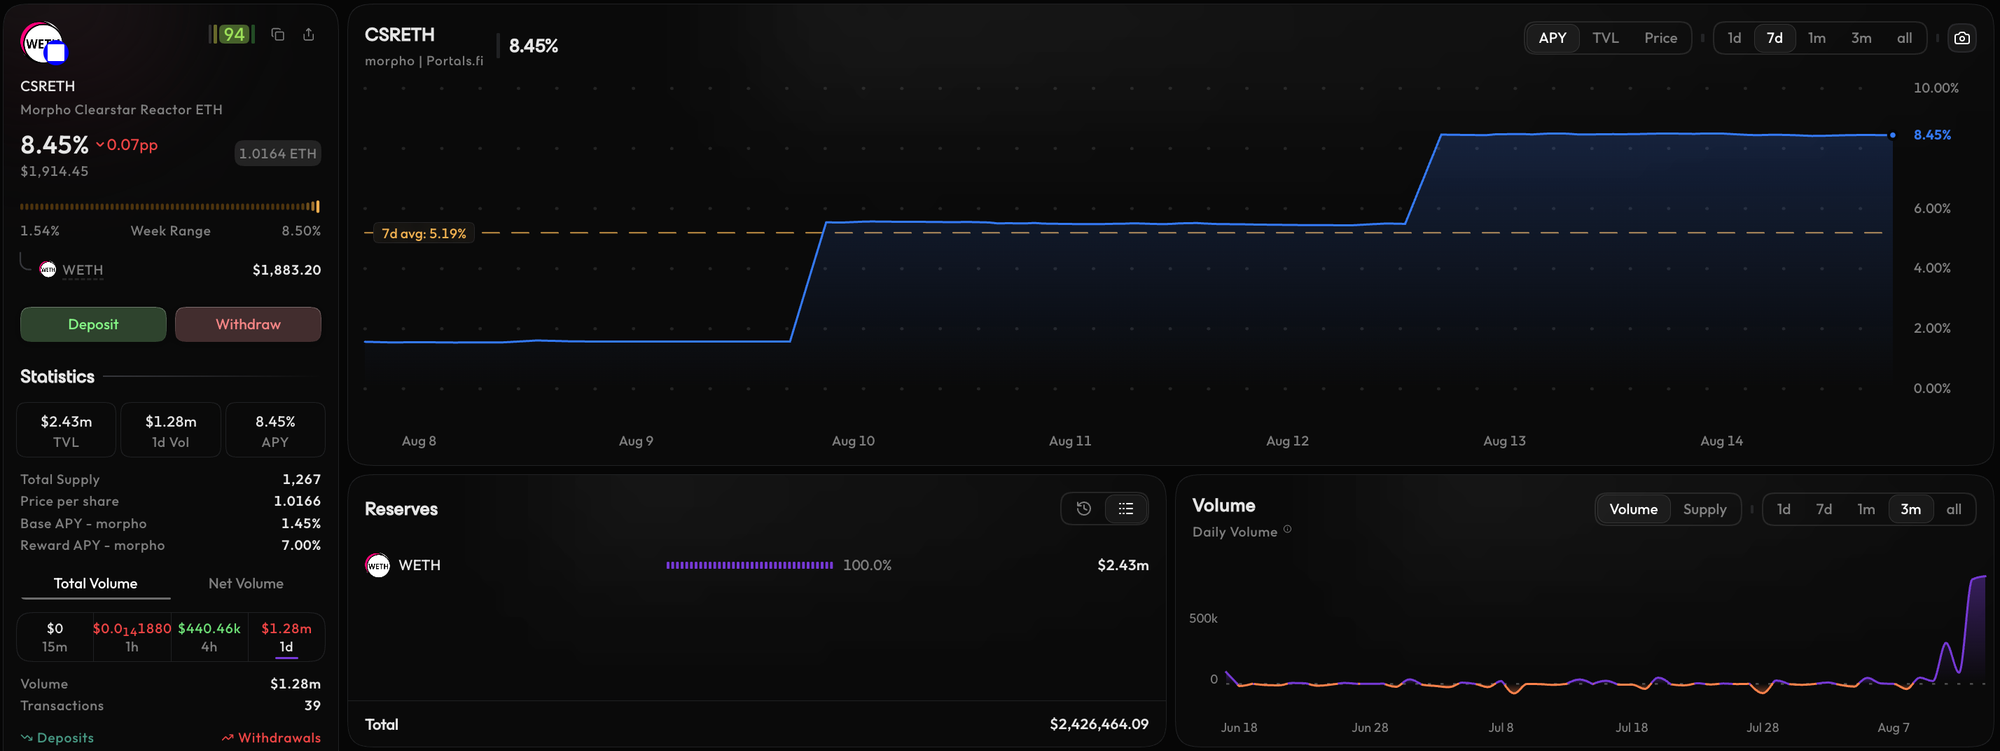The height and width of the screenshot is (751, 2000).
Task: Select the 4h volume period
Action: point(209,637)
